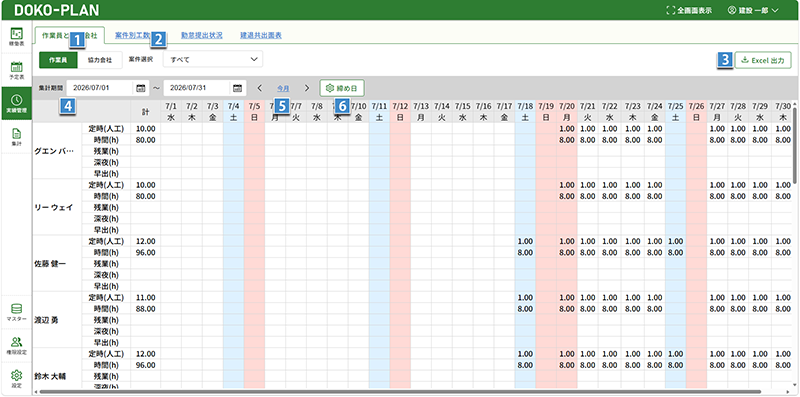
Task: Open calendar picker for start date 2026/07/01
Action: pyautogui.click(x=141, y=88)
